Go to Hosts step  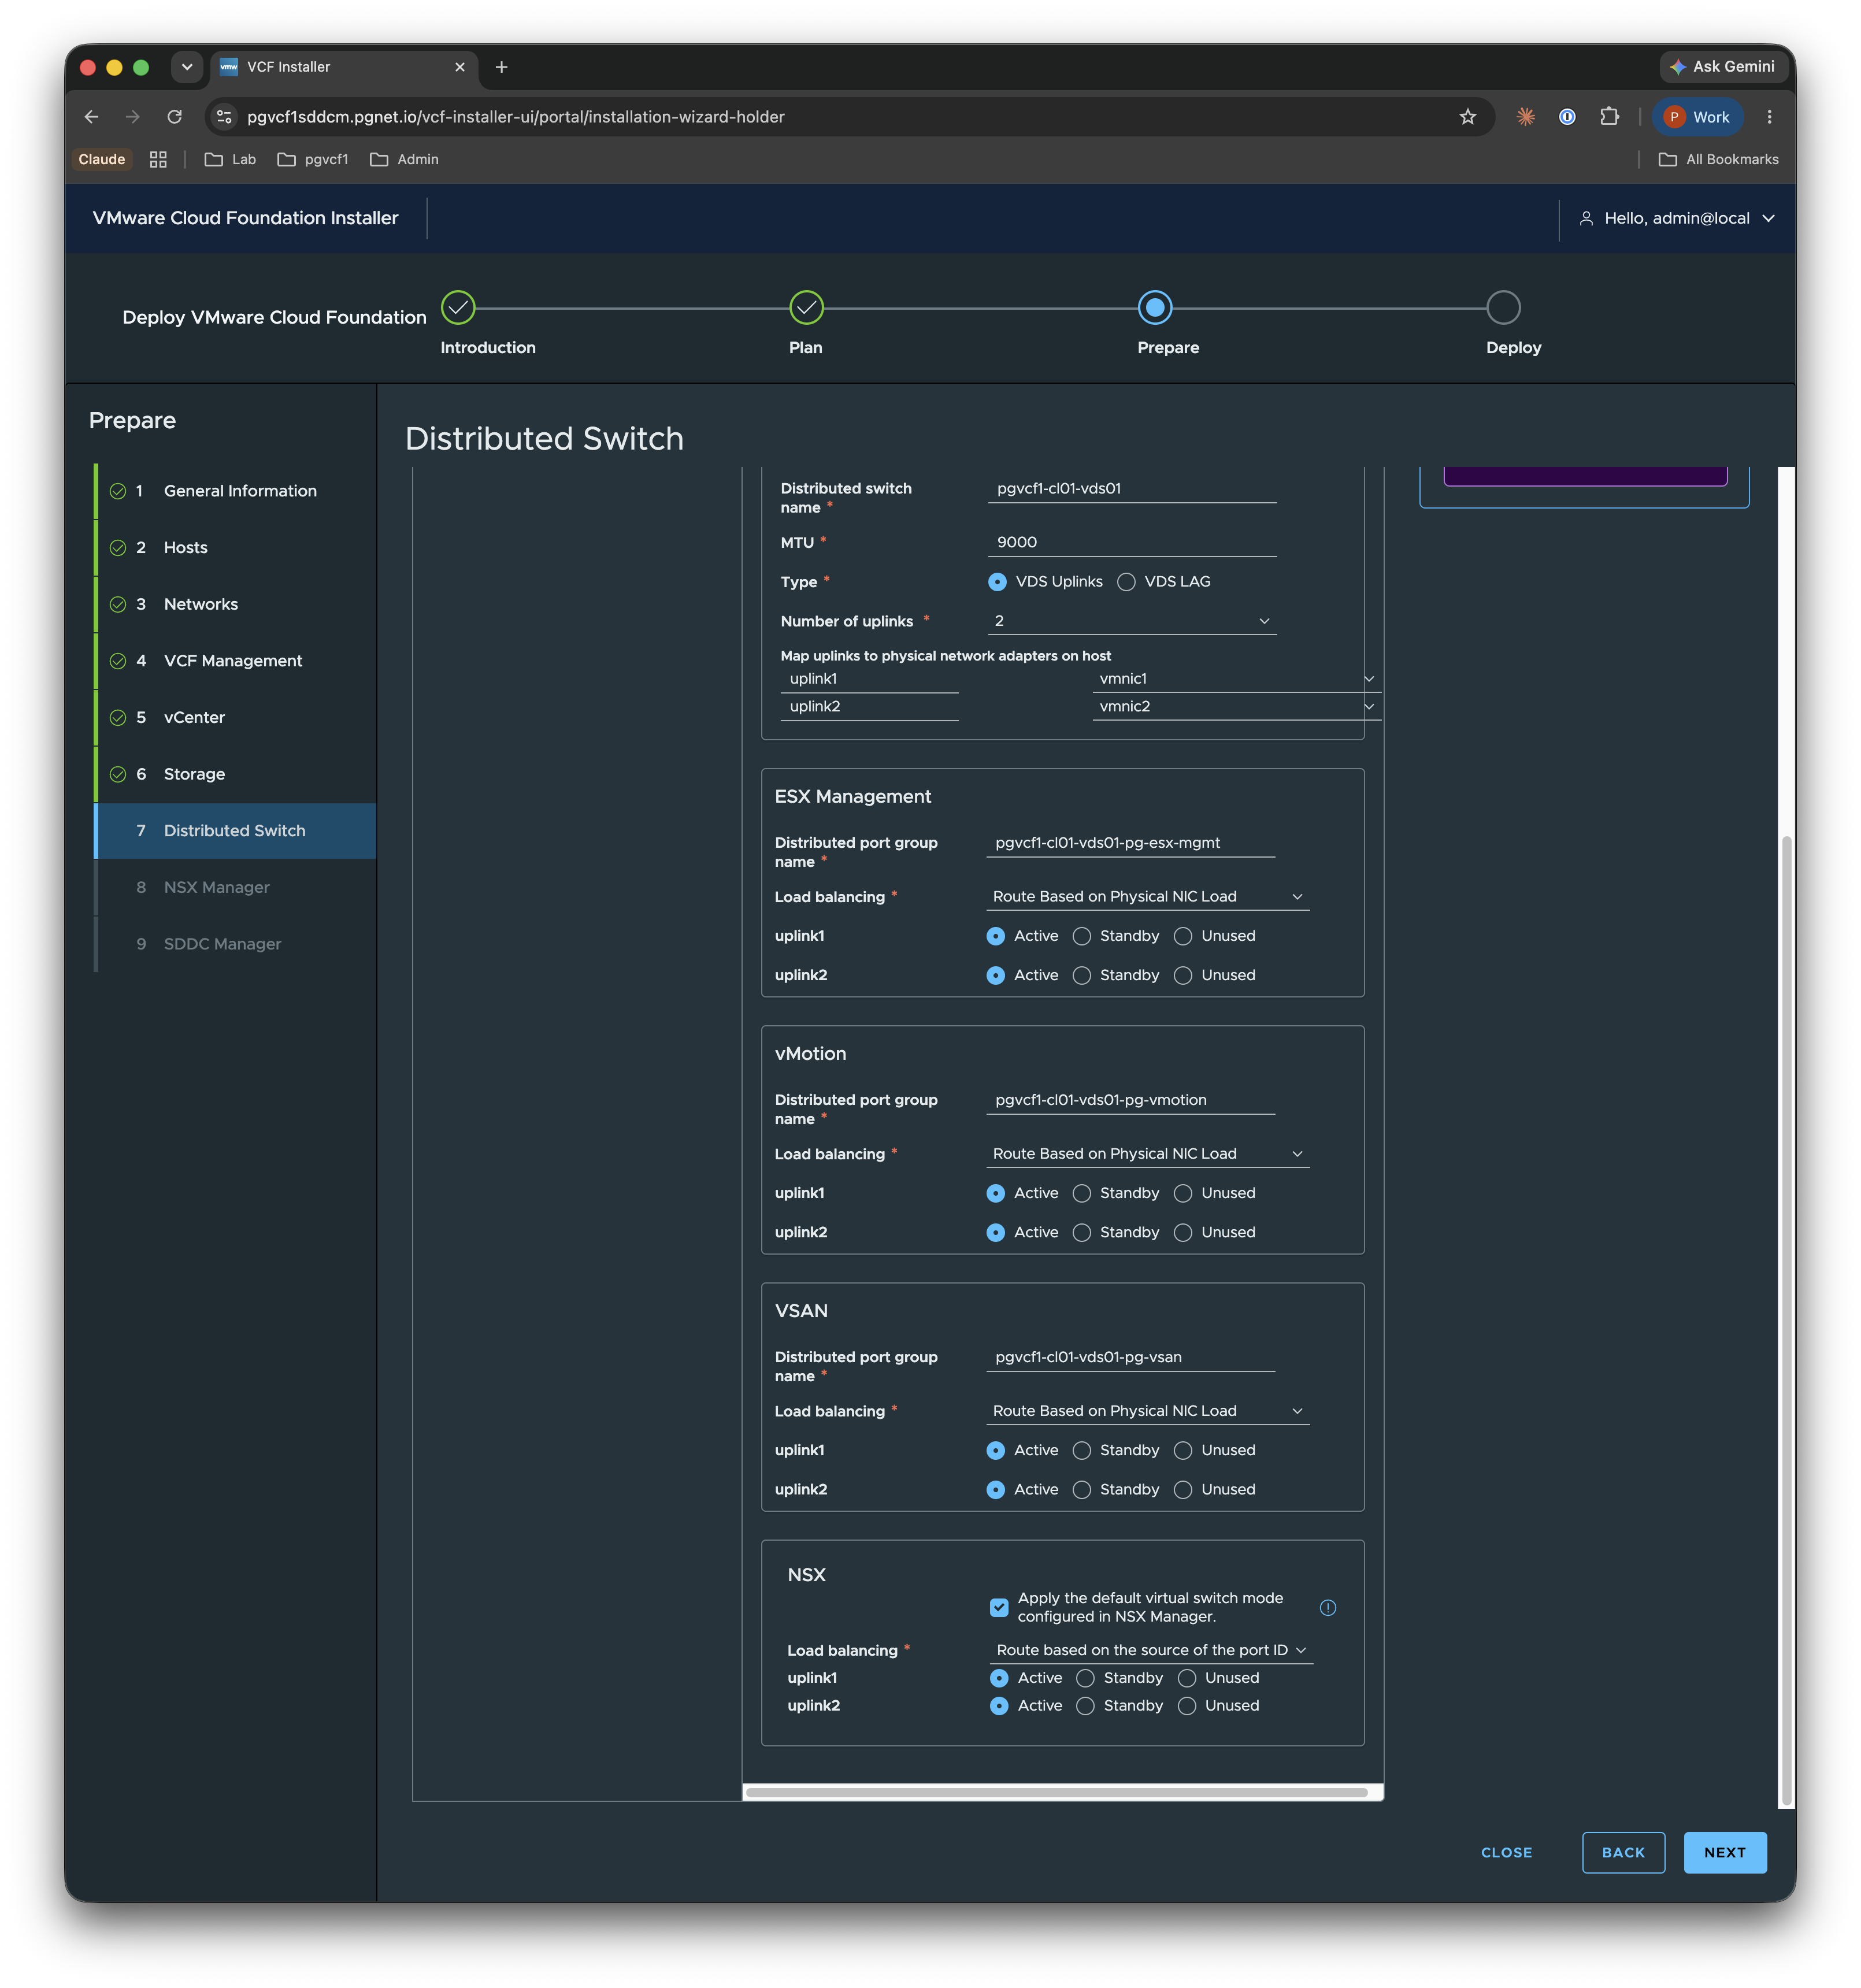(235, 548)
